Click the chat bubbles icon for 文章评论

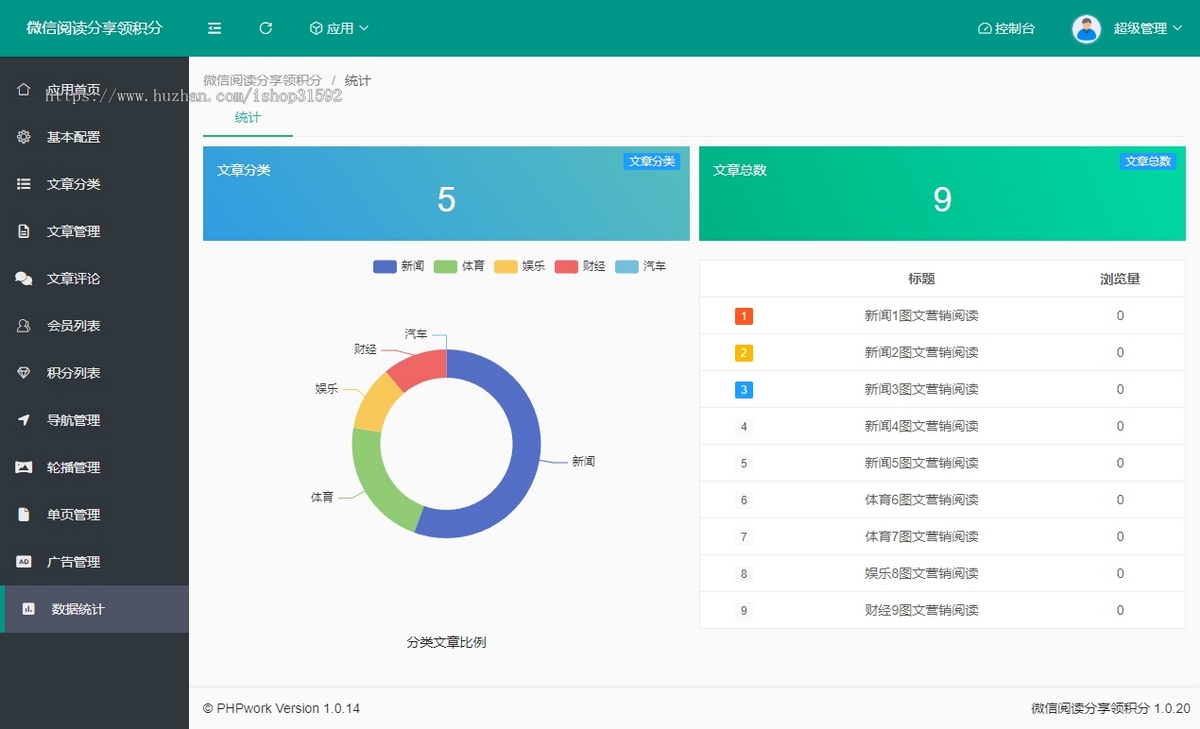coord(24,279)
